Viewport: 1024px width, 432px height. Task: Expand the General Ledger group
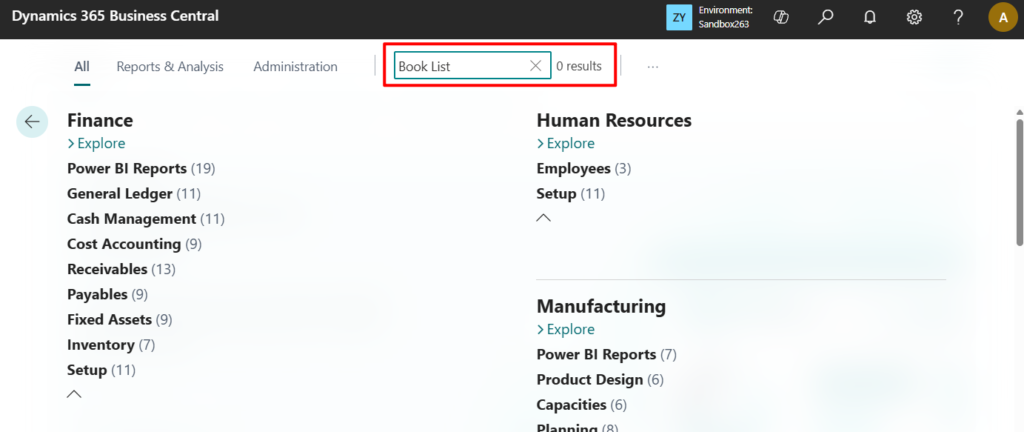point(119,193)
